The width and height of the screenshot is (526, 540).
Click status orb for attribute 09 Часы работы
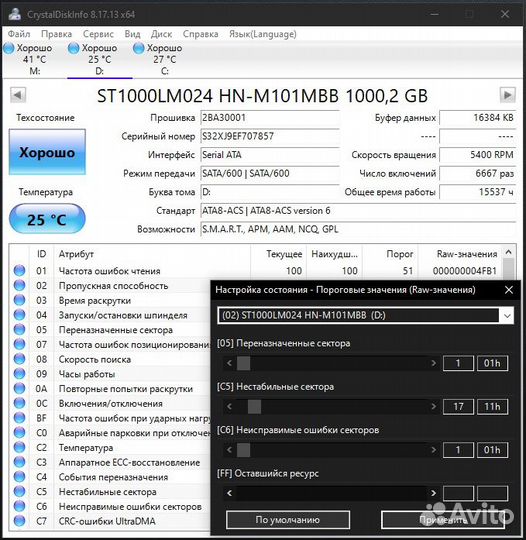pos(19,373)
